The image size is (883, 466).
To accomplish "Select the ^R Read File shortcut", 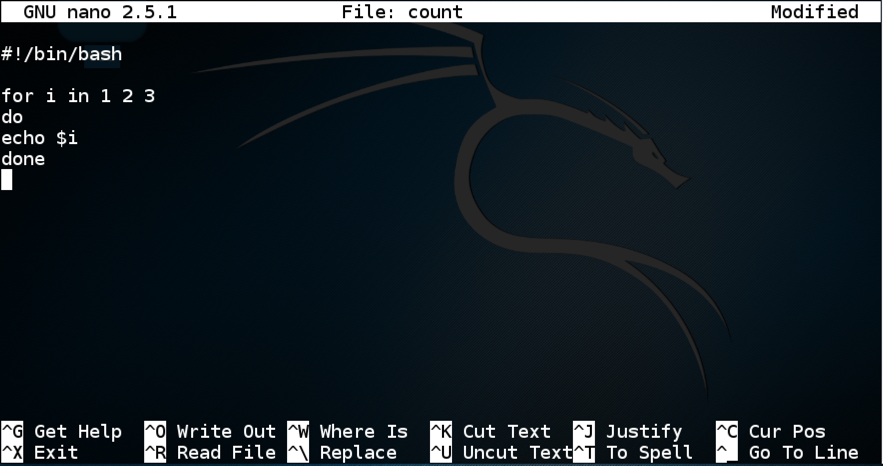I will click(x=210, y=452).
